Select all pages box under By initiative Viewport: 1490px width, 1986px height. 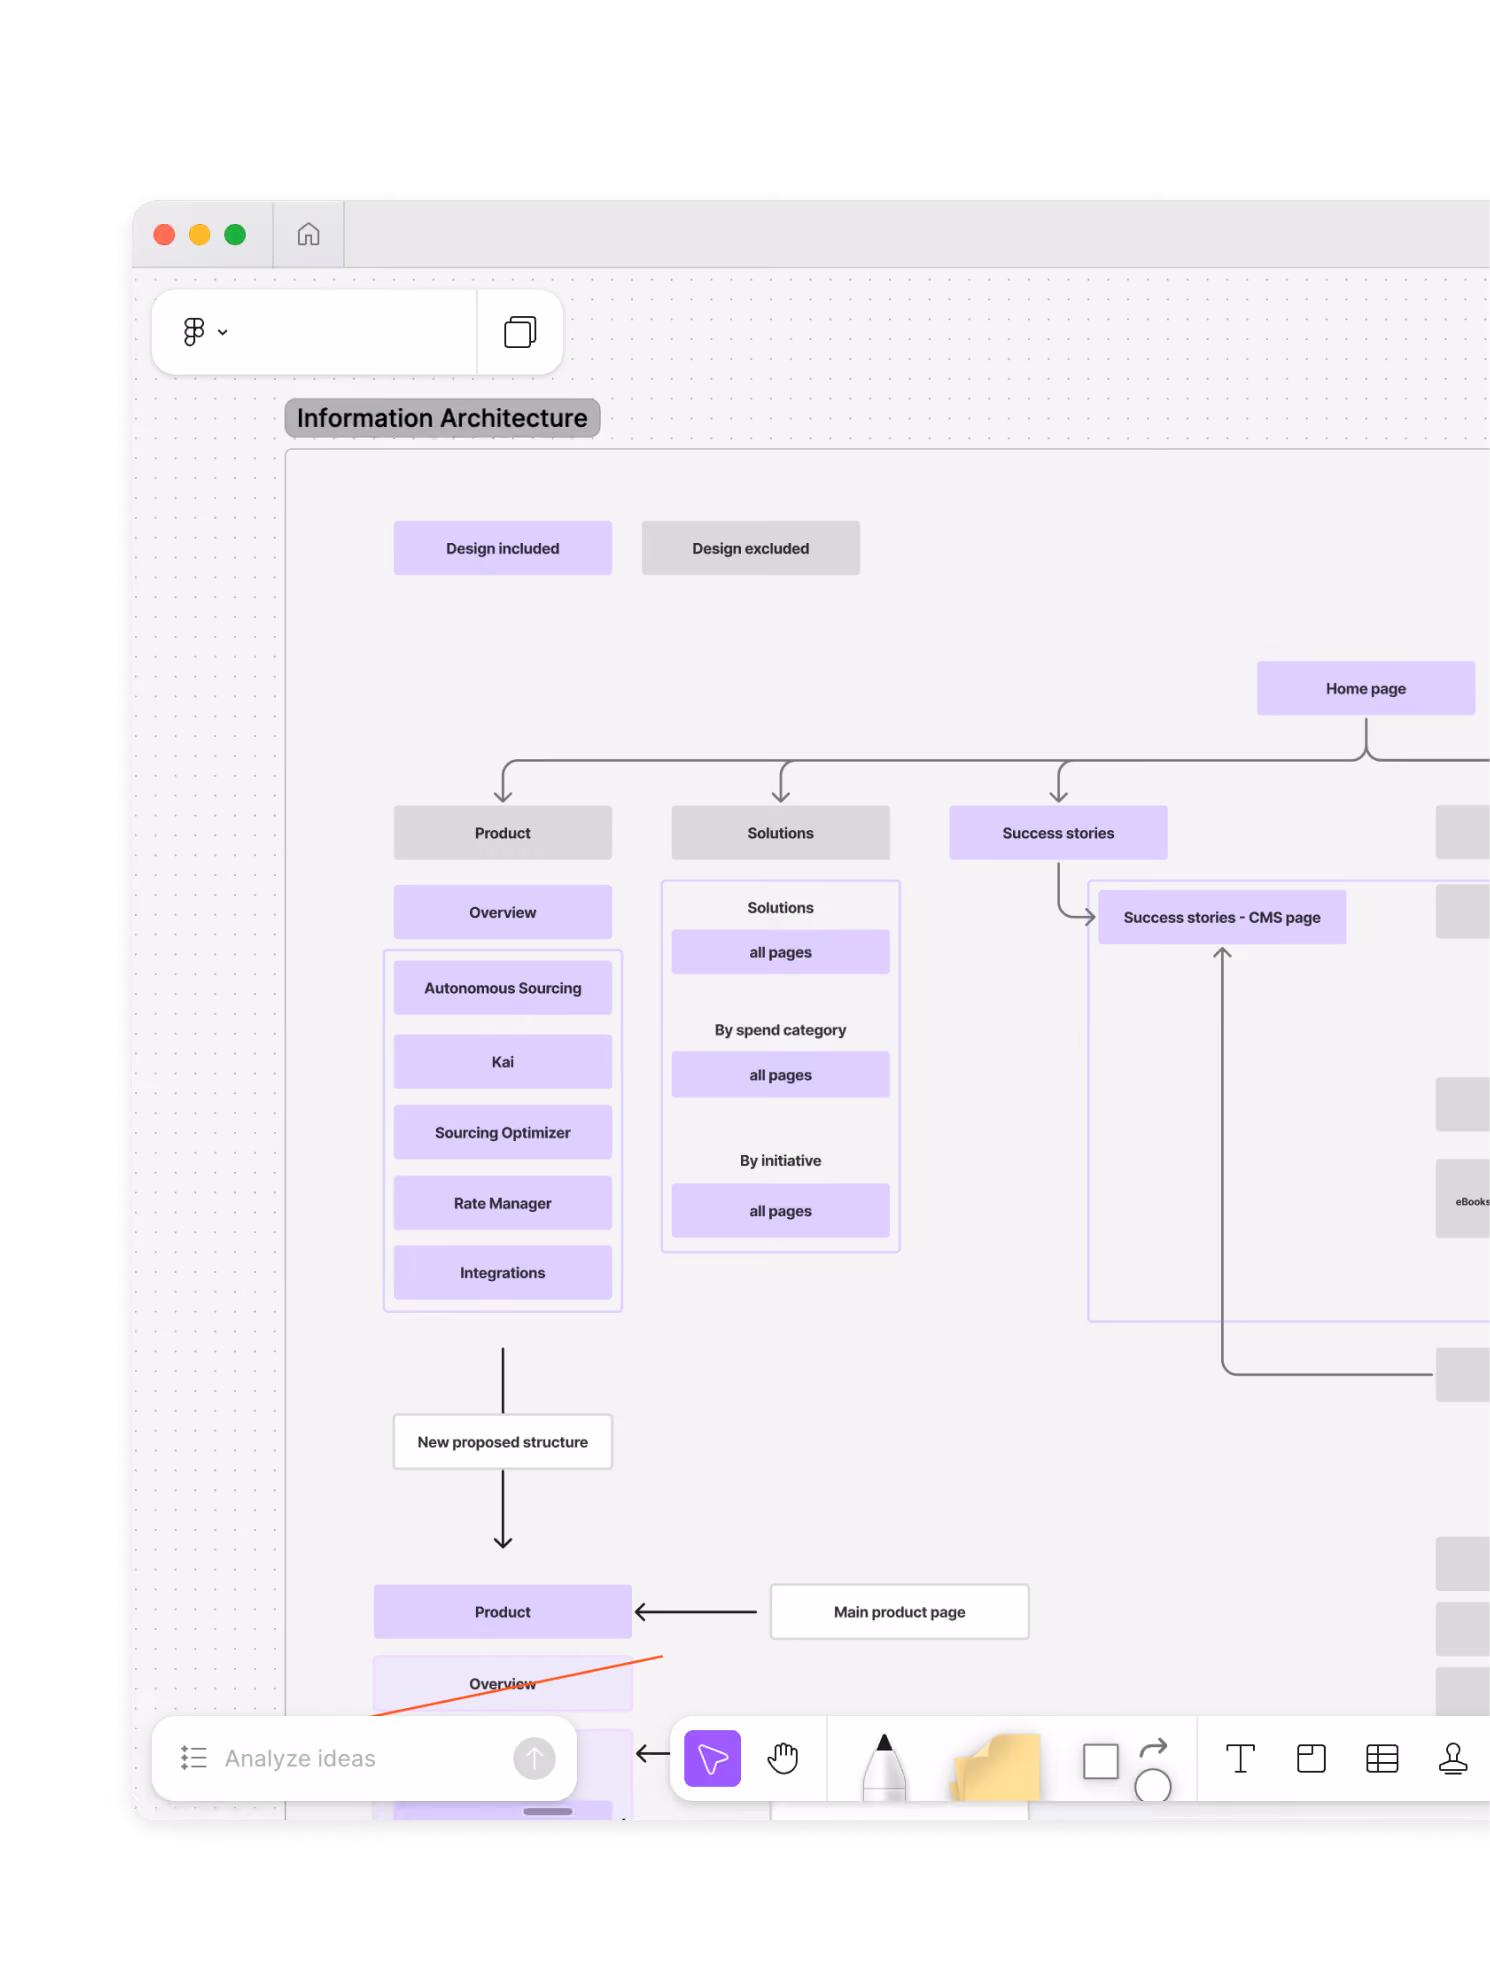pos(780,1210)
